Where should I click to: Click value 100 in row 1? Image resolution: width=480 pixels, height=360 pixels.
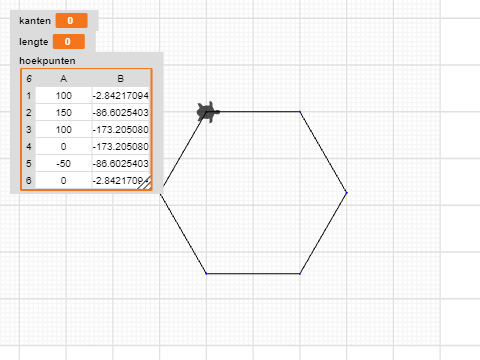coord(63,96)
